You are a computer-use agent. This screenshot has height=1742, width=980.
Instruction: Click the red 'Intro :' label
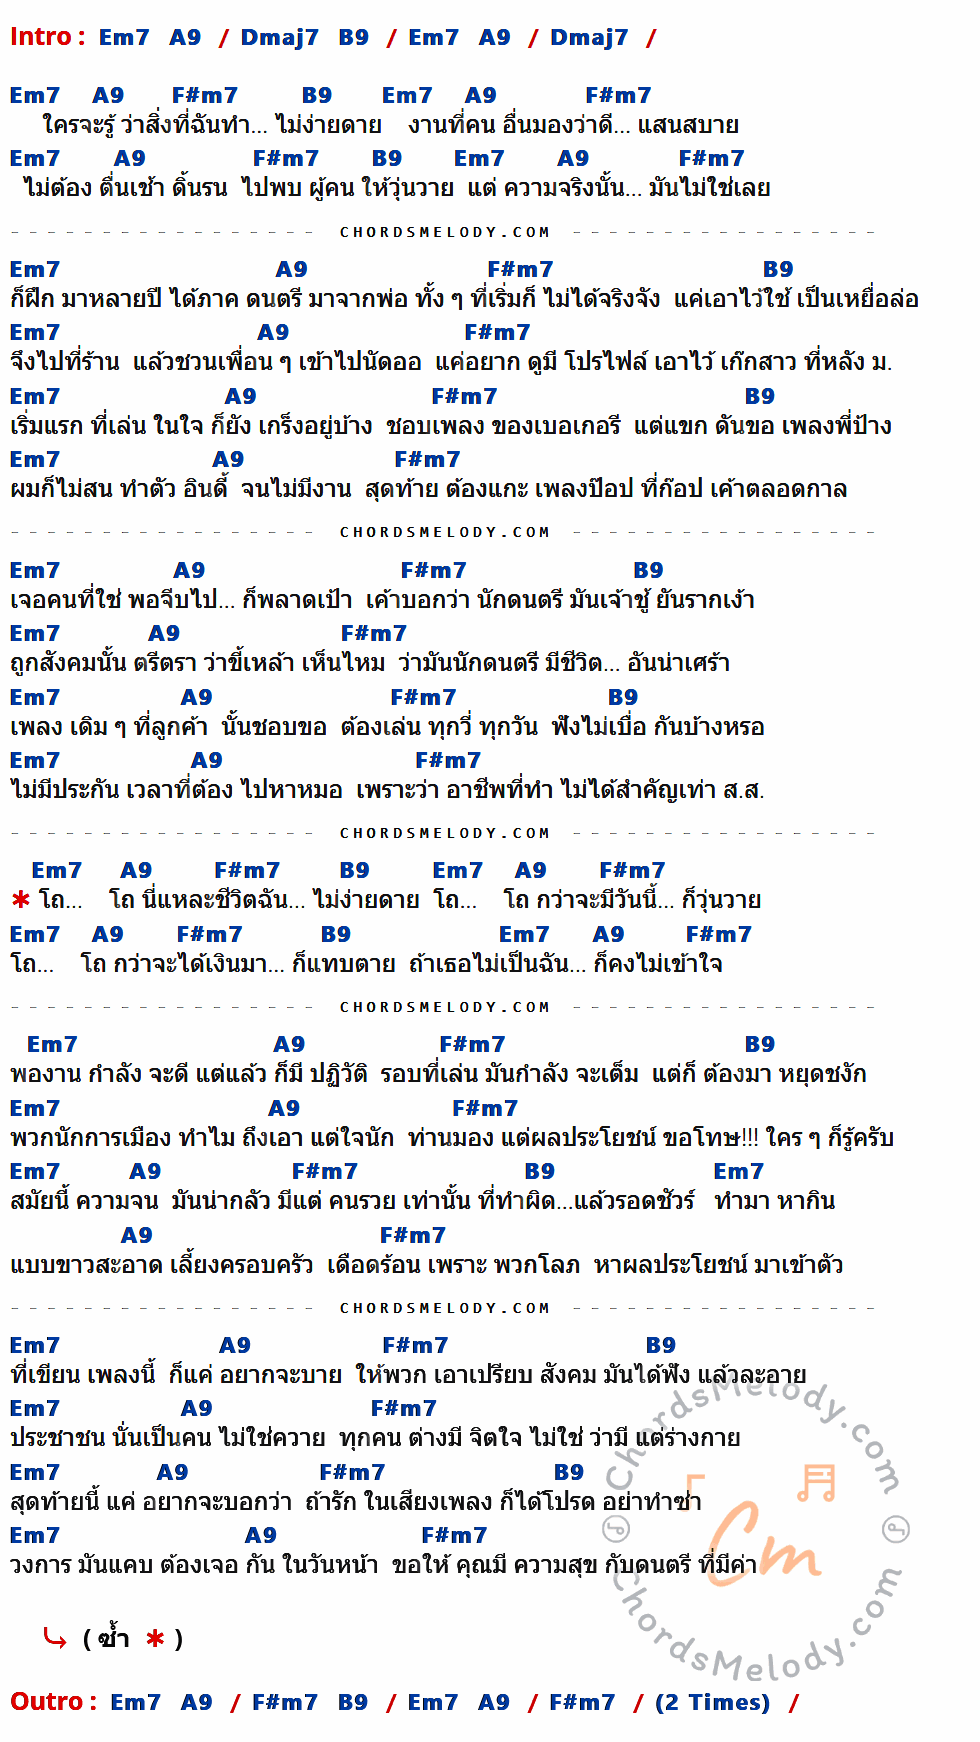point(47,37)
